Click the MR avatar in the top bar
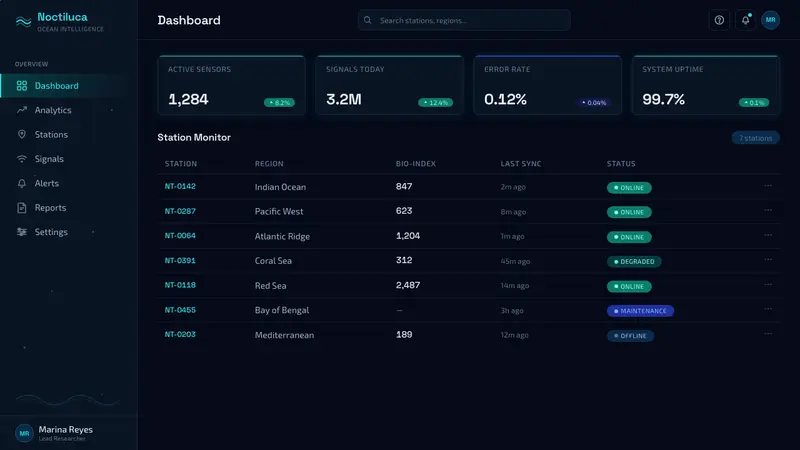This screenshot has height=450, width=800. pyautogui.click(x=770, y=20)
